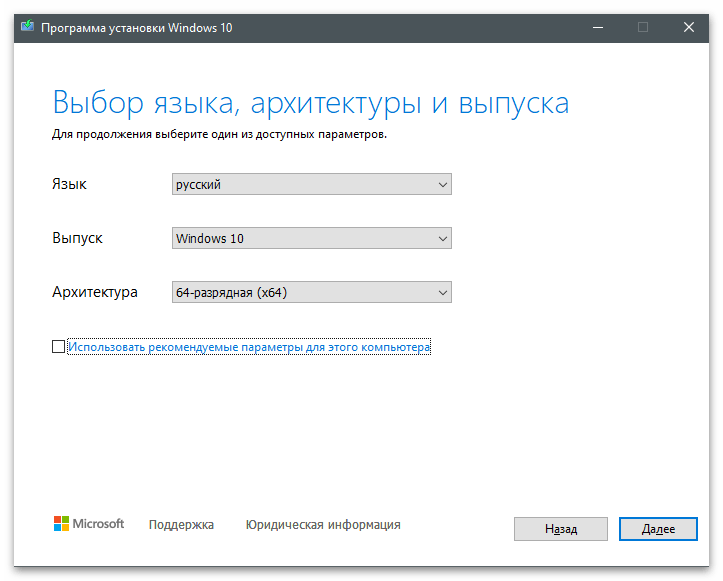The height and width of the screenshot is (581, 723).
Task: Enable recommended options for this PC checkbox
Action: tap(59, 347)
